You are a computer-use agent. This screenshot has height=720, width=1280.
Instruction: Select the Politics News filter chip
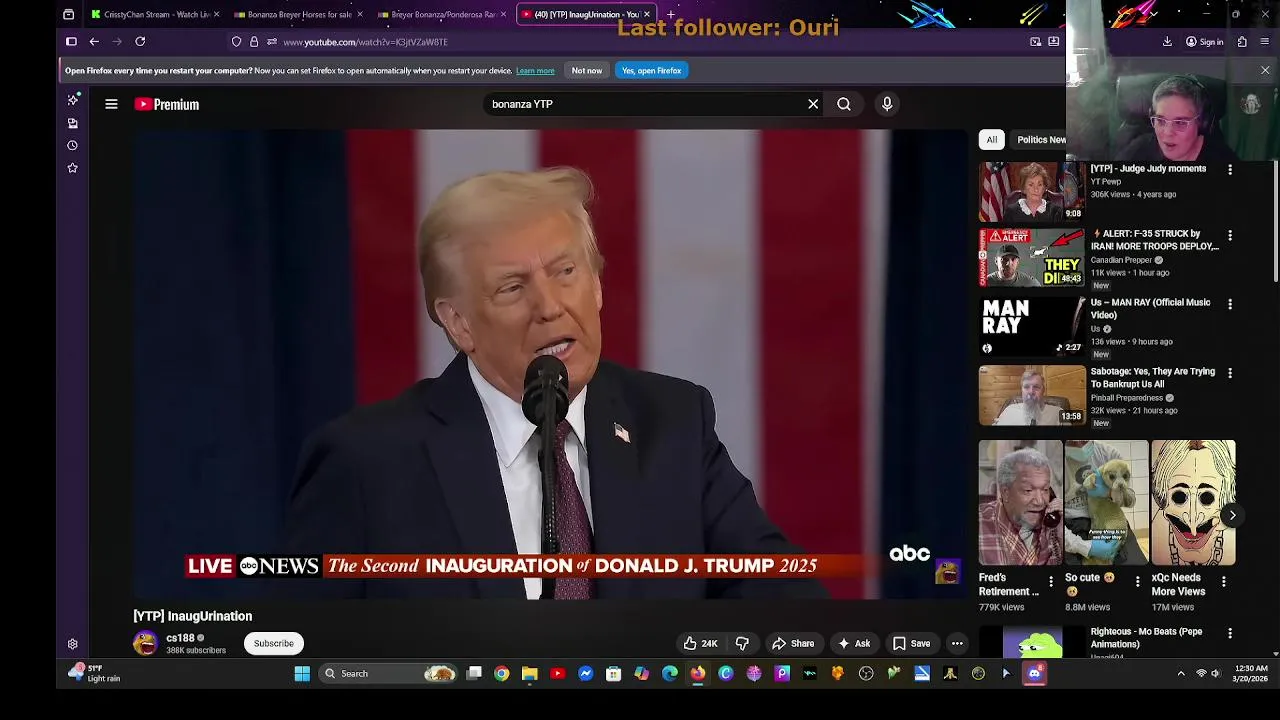pyautogui.click(x=1041, y=140)
